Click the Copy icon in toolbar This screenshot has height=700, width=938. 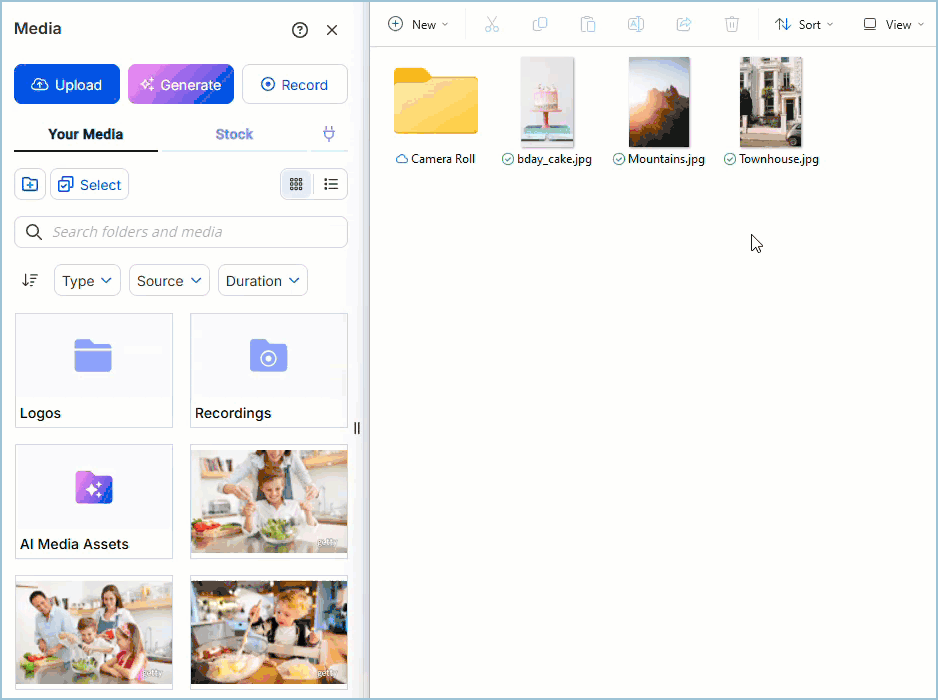click(540, 24)
